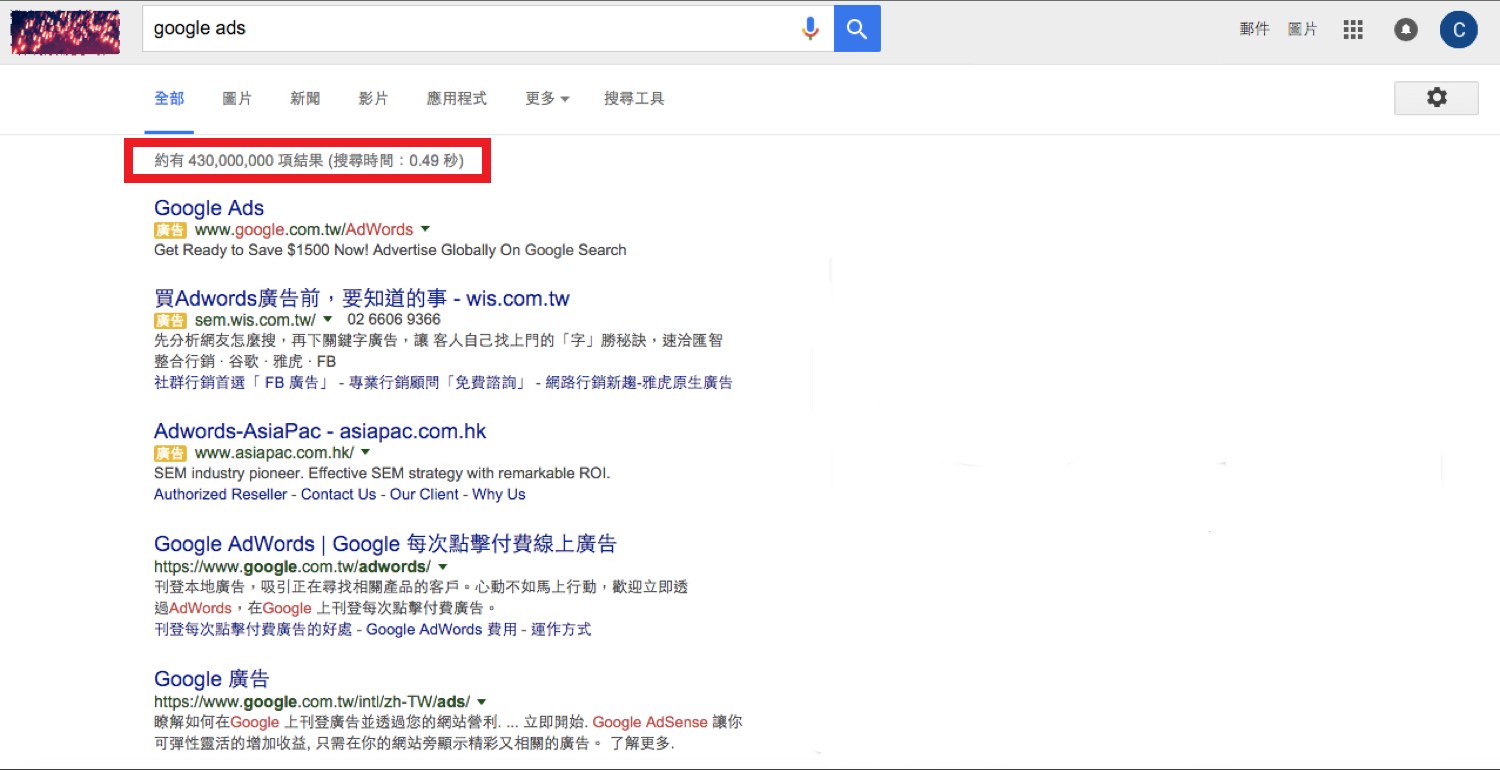Expand arrow next to intl/zh-TW/ads/ URL

(x=482, y=702)
